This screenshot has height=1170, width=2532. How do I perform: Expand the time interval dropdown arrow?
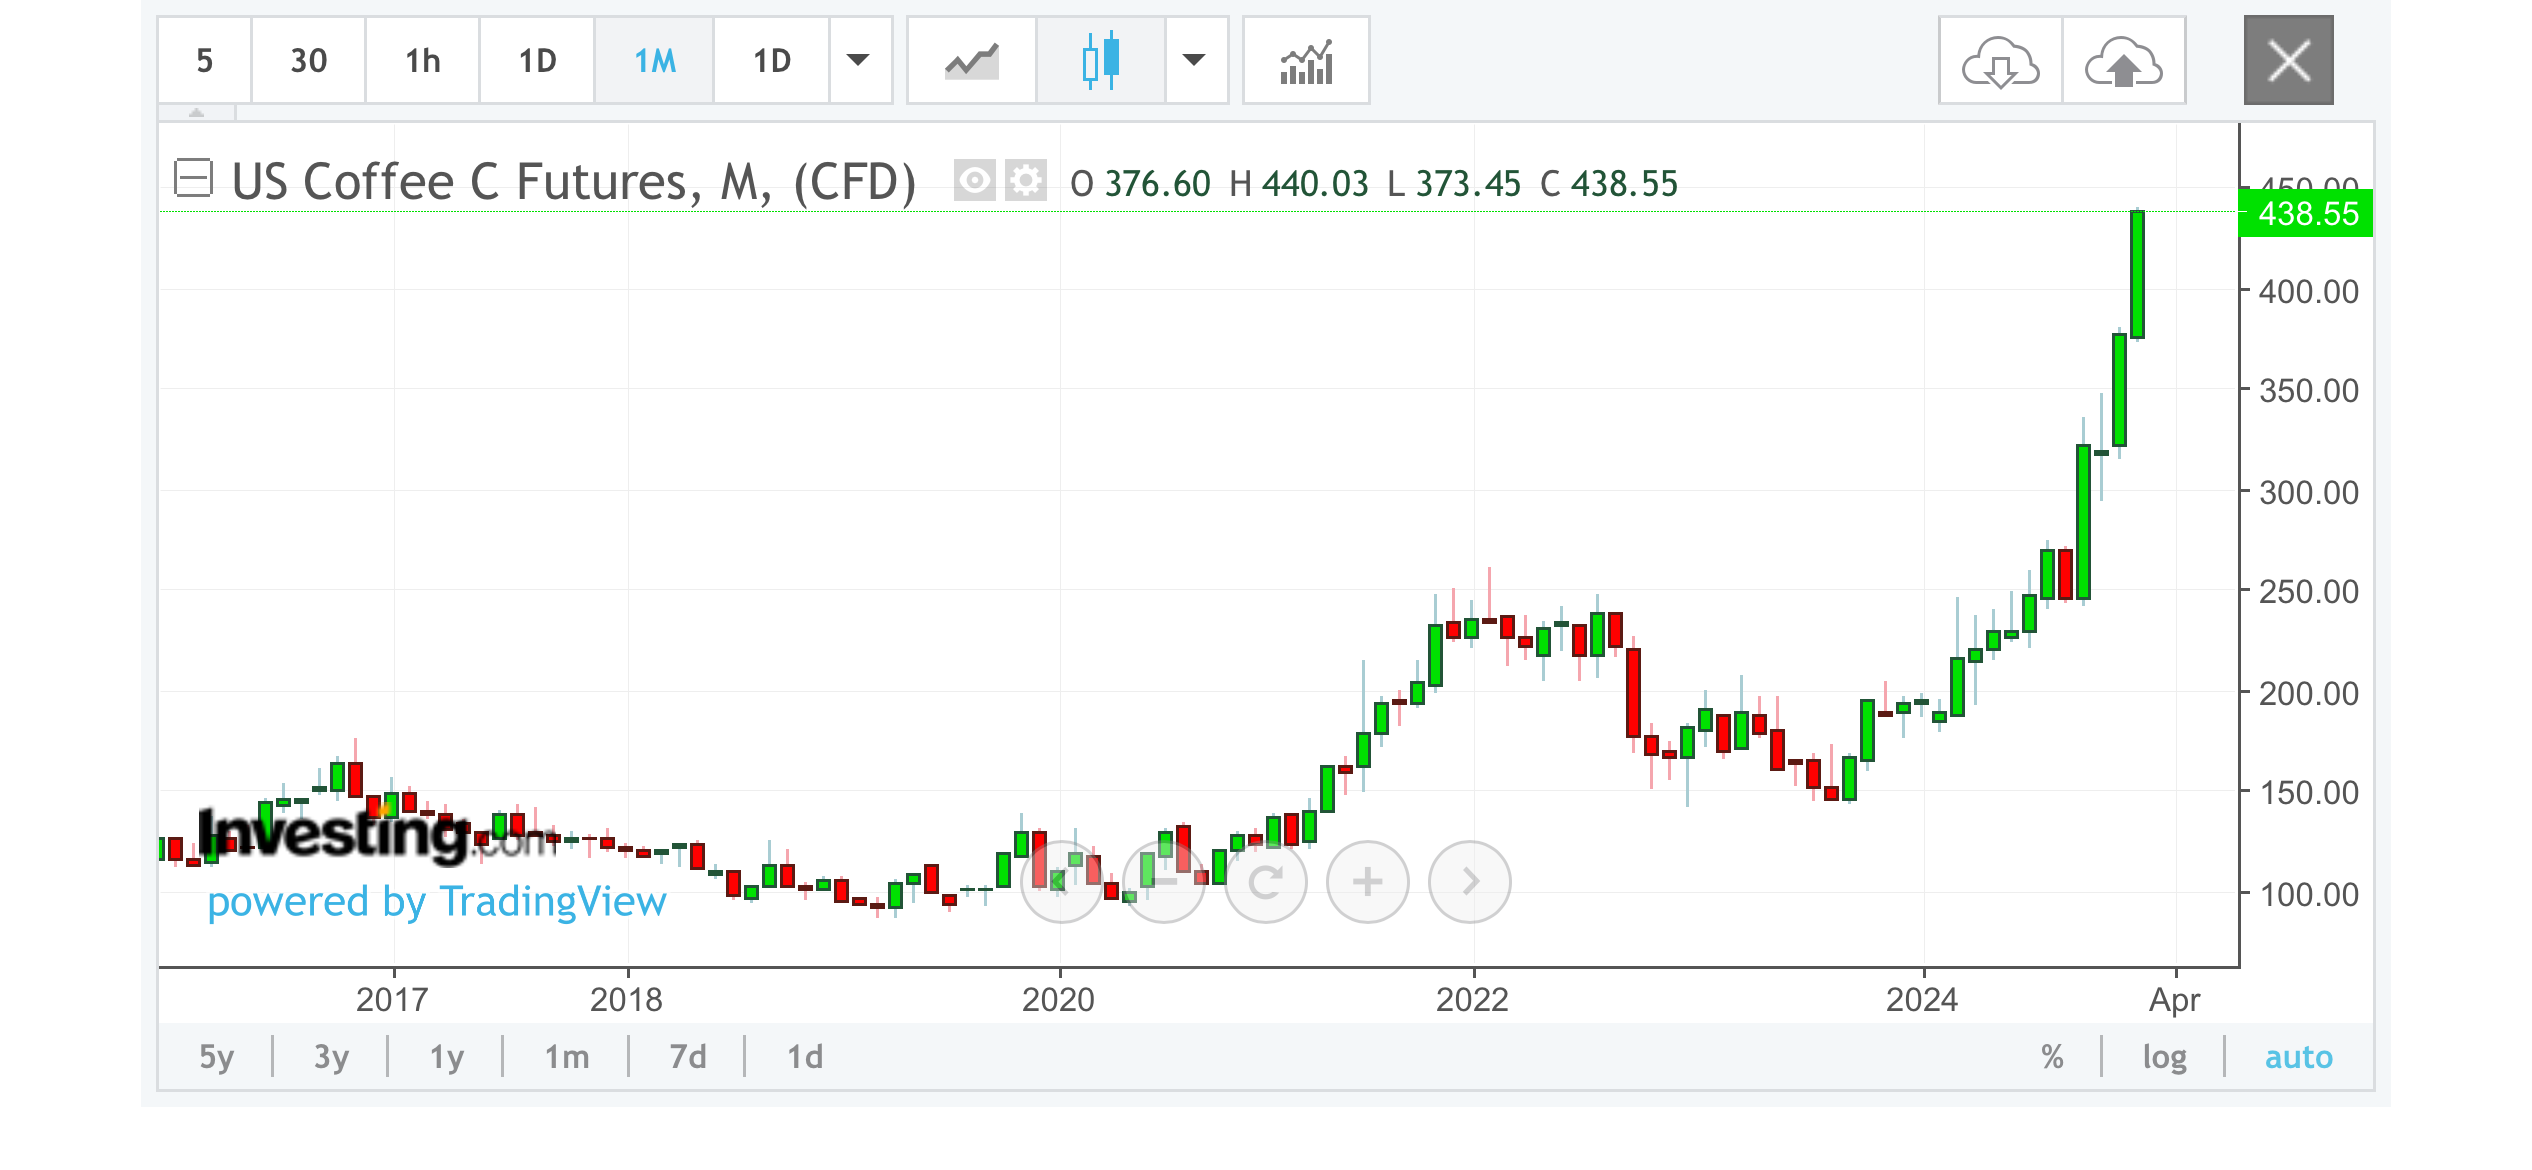tap(858, 61)
